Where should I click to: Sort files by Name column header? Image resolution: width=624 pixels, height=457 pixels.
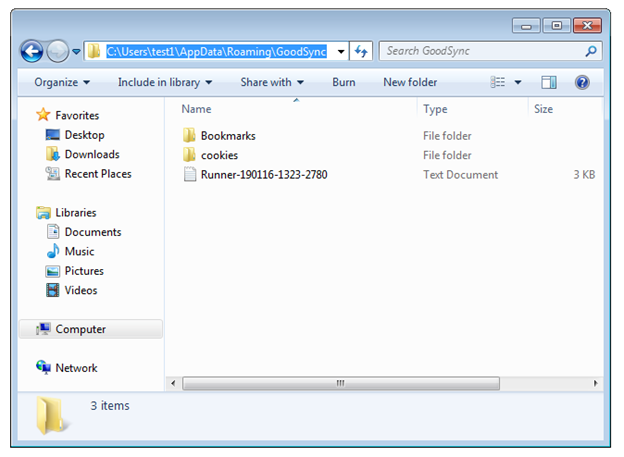tap(196, 109)
